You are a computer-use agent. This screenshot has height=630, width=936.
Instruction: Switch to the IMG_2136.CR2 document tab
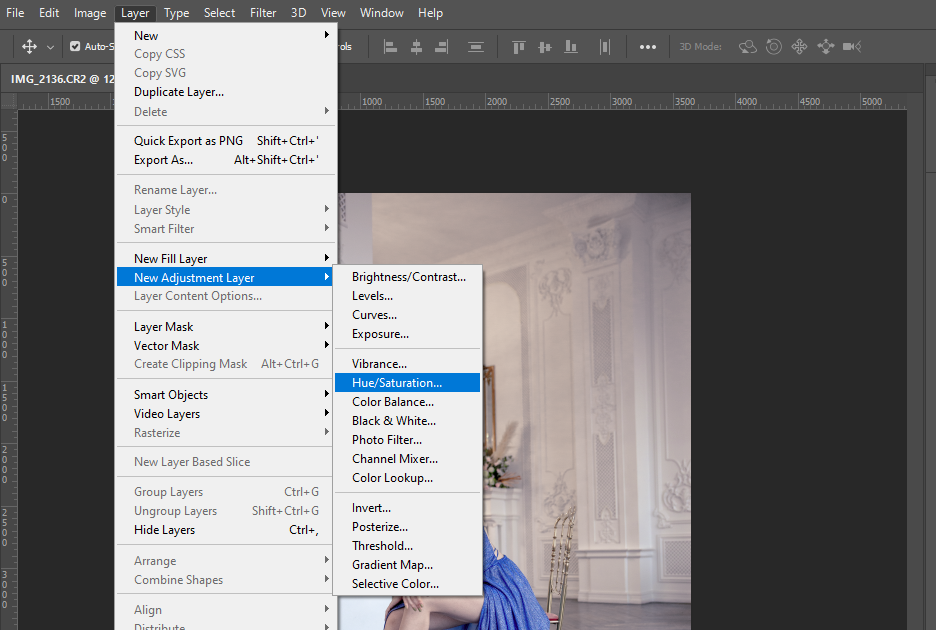point(63,79)
